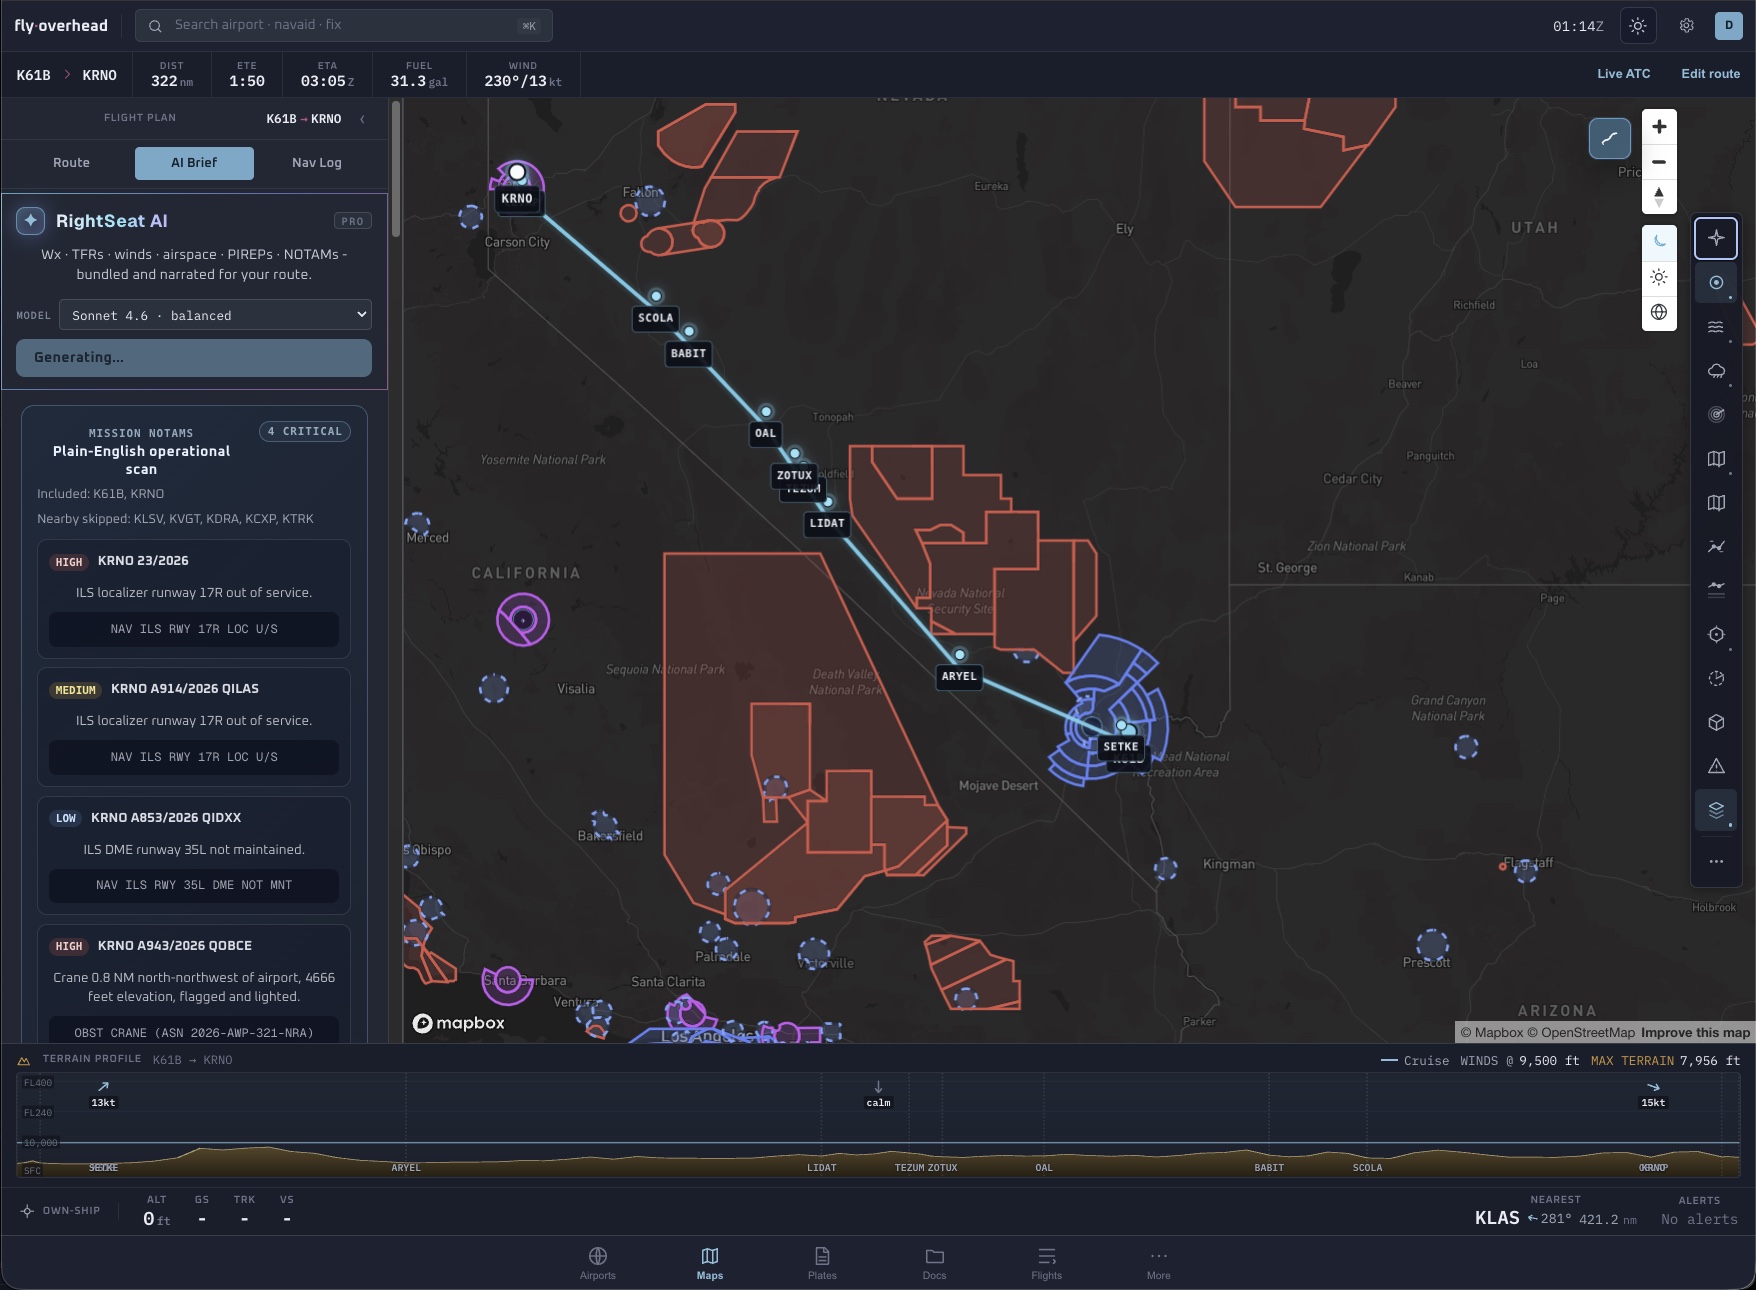Toggle the route-draw squiggle button on map
The image size is (1756, 1290).
click(x=1610, y=138)
